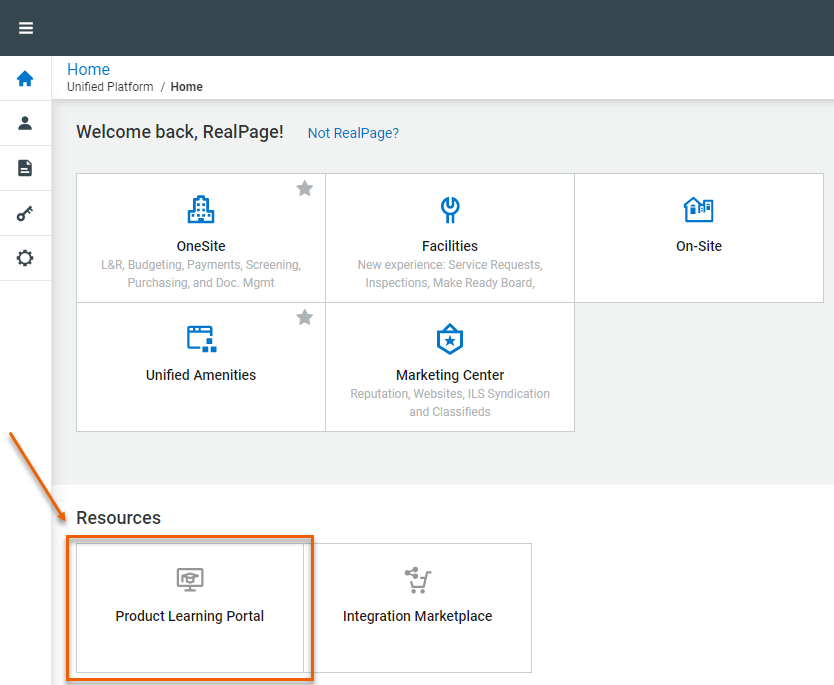Click the Product Learning Portal monitor icon
Image resolution: width=834 pixels, height=685 pixels.
[x=190, y=579]
